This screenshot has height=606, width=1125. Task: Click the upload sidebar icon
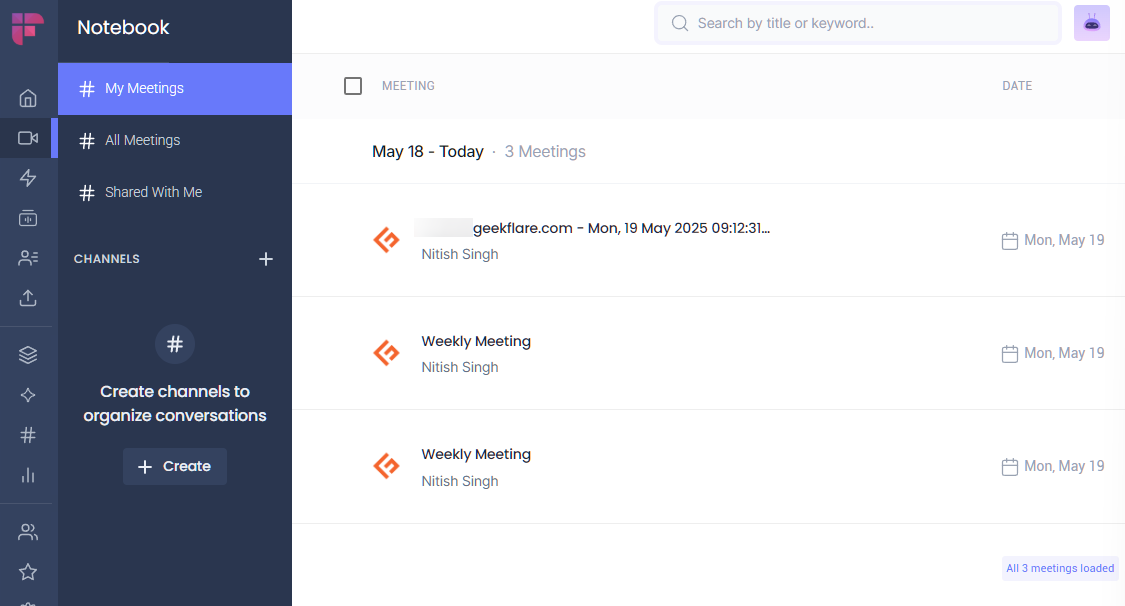28,298
